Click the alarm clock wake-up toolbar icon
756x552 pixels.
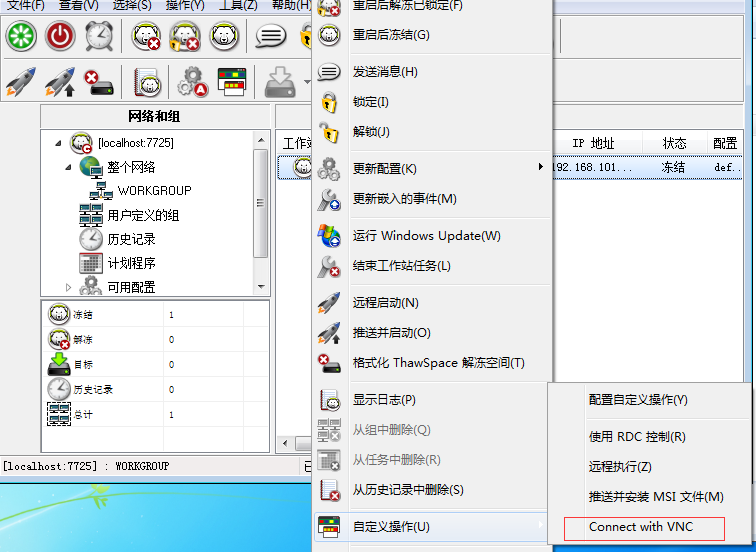pyautogui.click(x=99, y=36)
